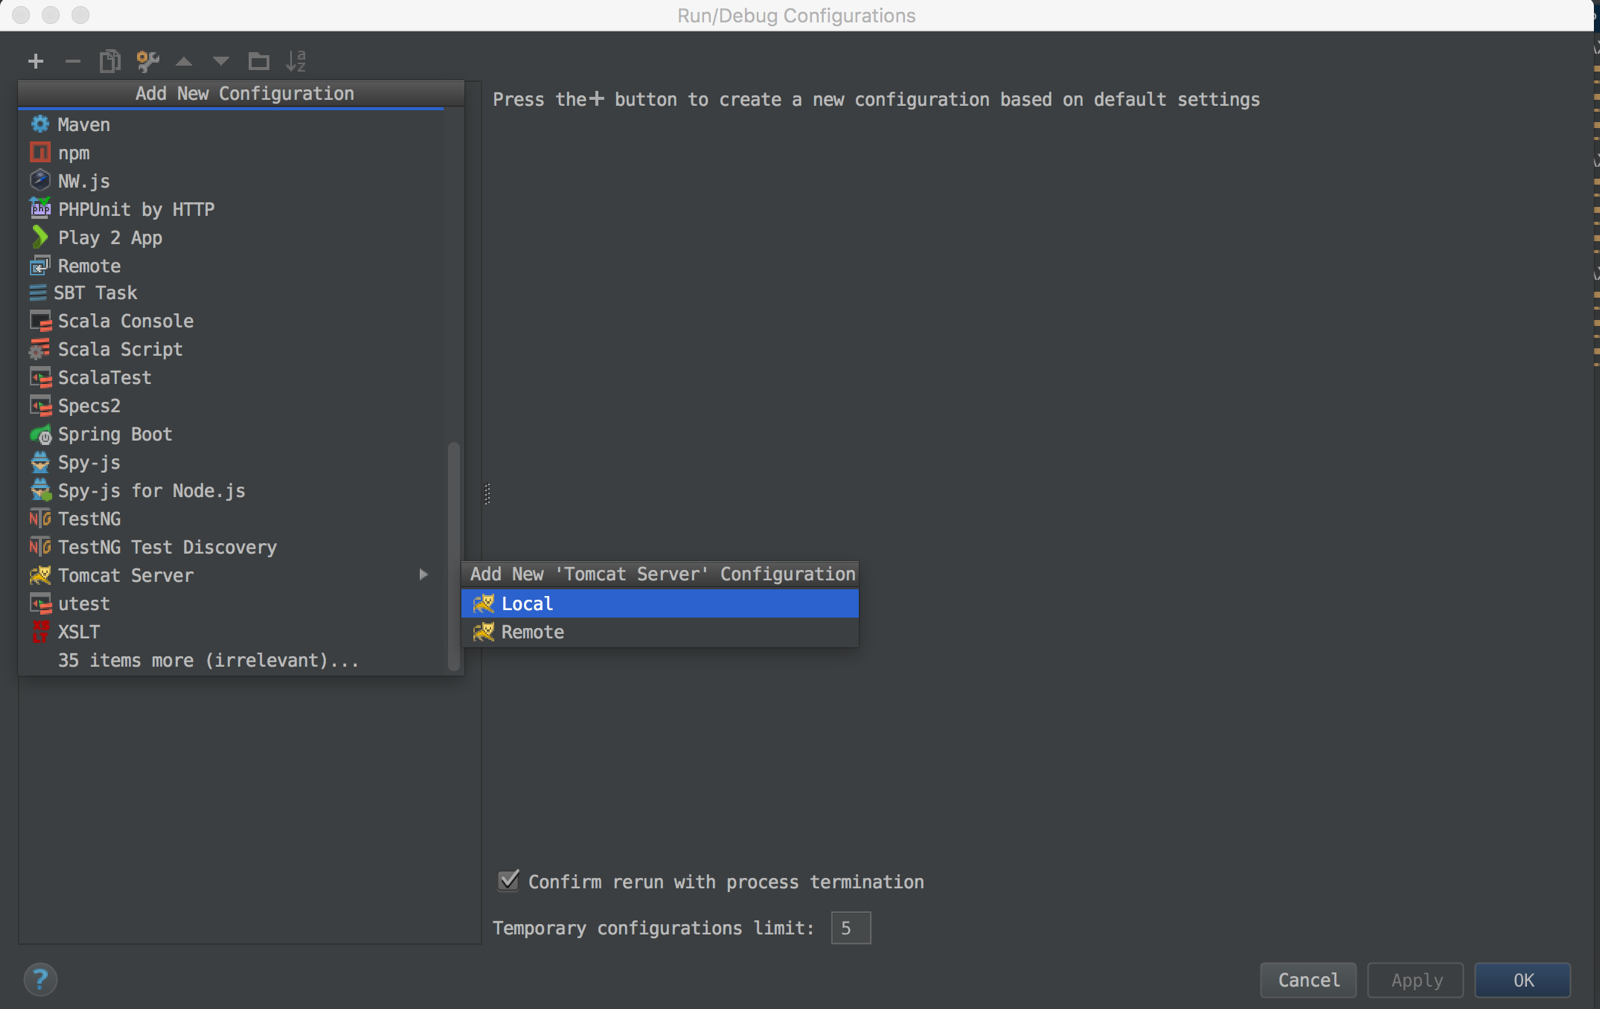The width and height of the screenshot is (1600, 1009).
Task: Click the Spy-js for Node.js icon
Action: (x=40, y=490)
